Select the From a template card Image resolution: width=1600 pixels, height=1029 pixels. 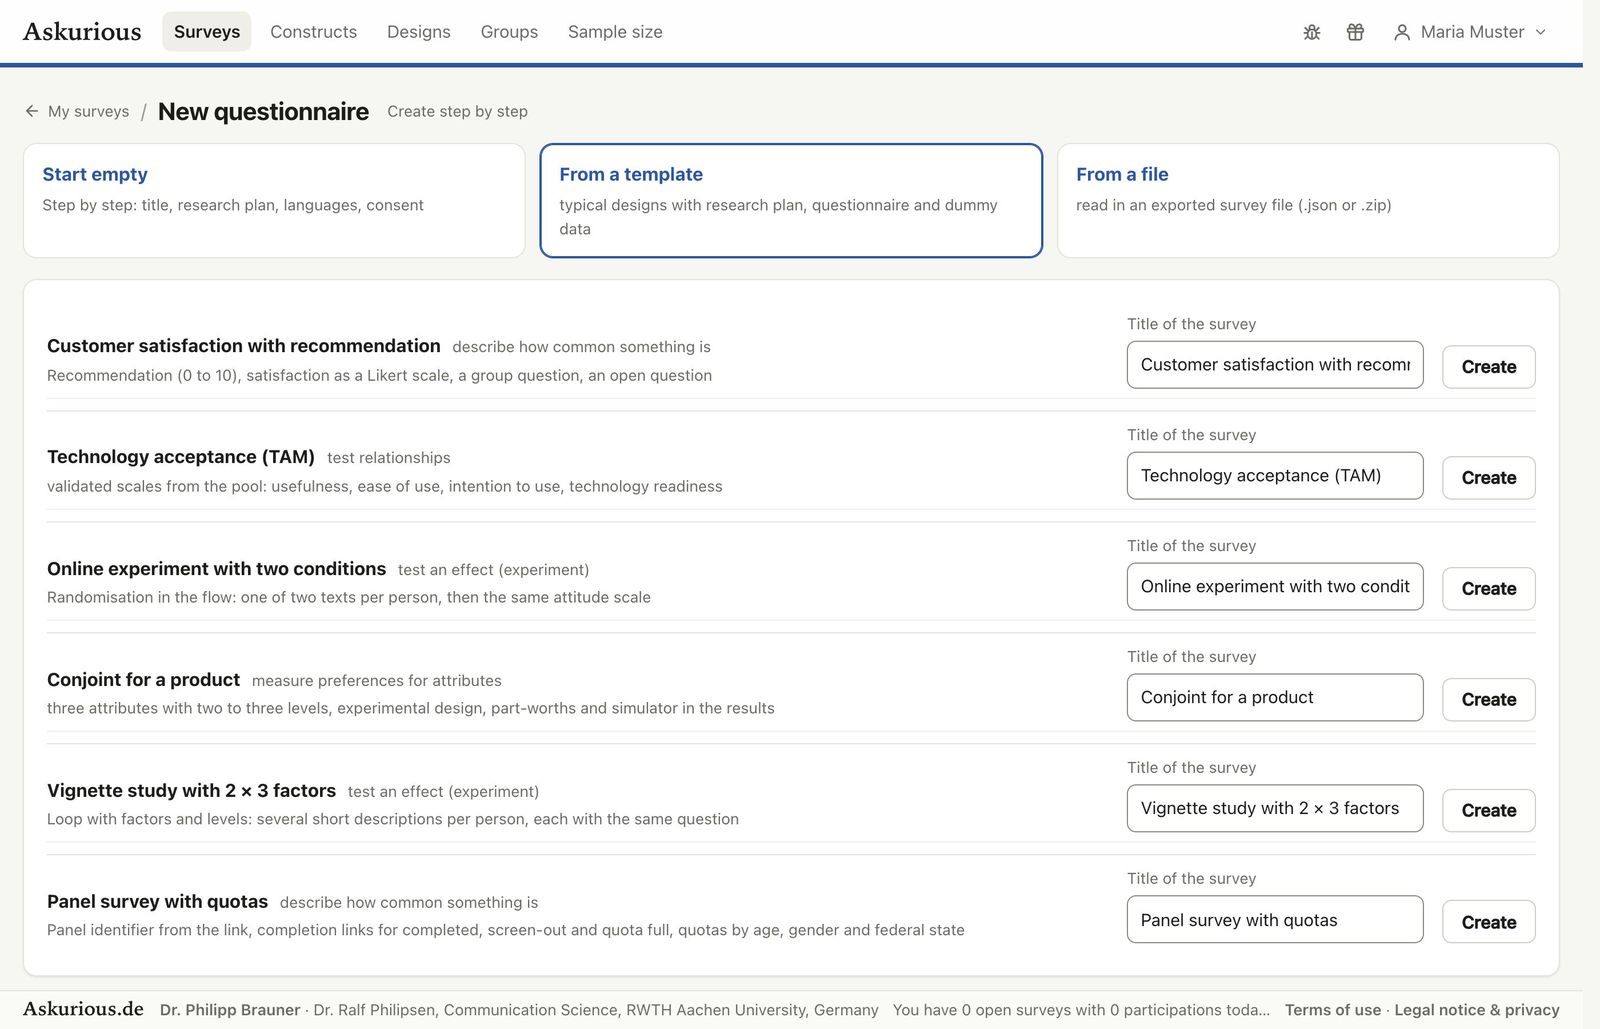tap(791, 200)
